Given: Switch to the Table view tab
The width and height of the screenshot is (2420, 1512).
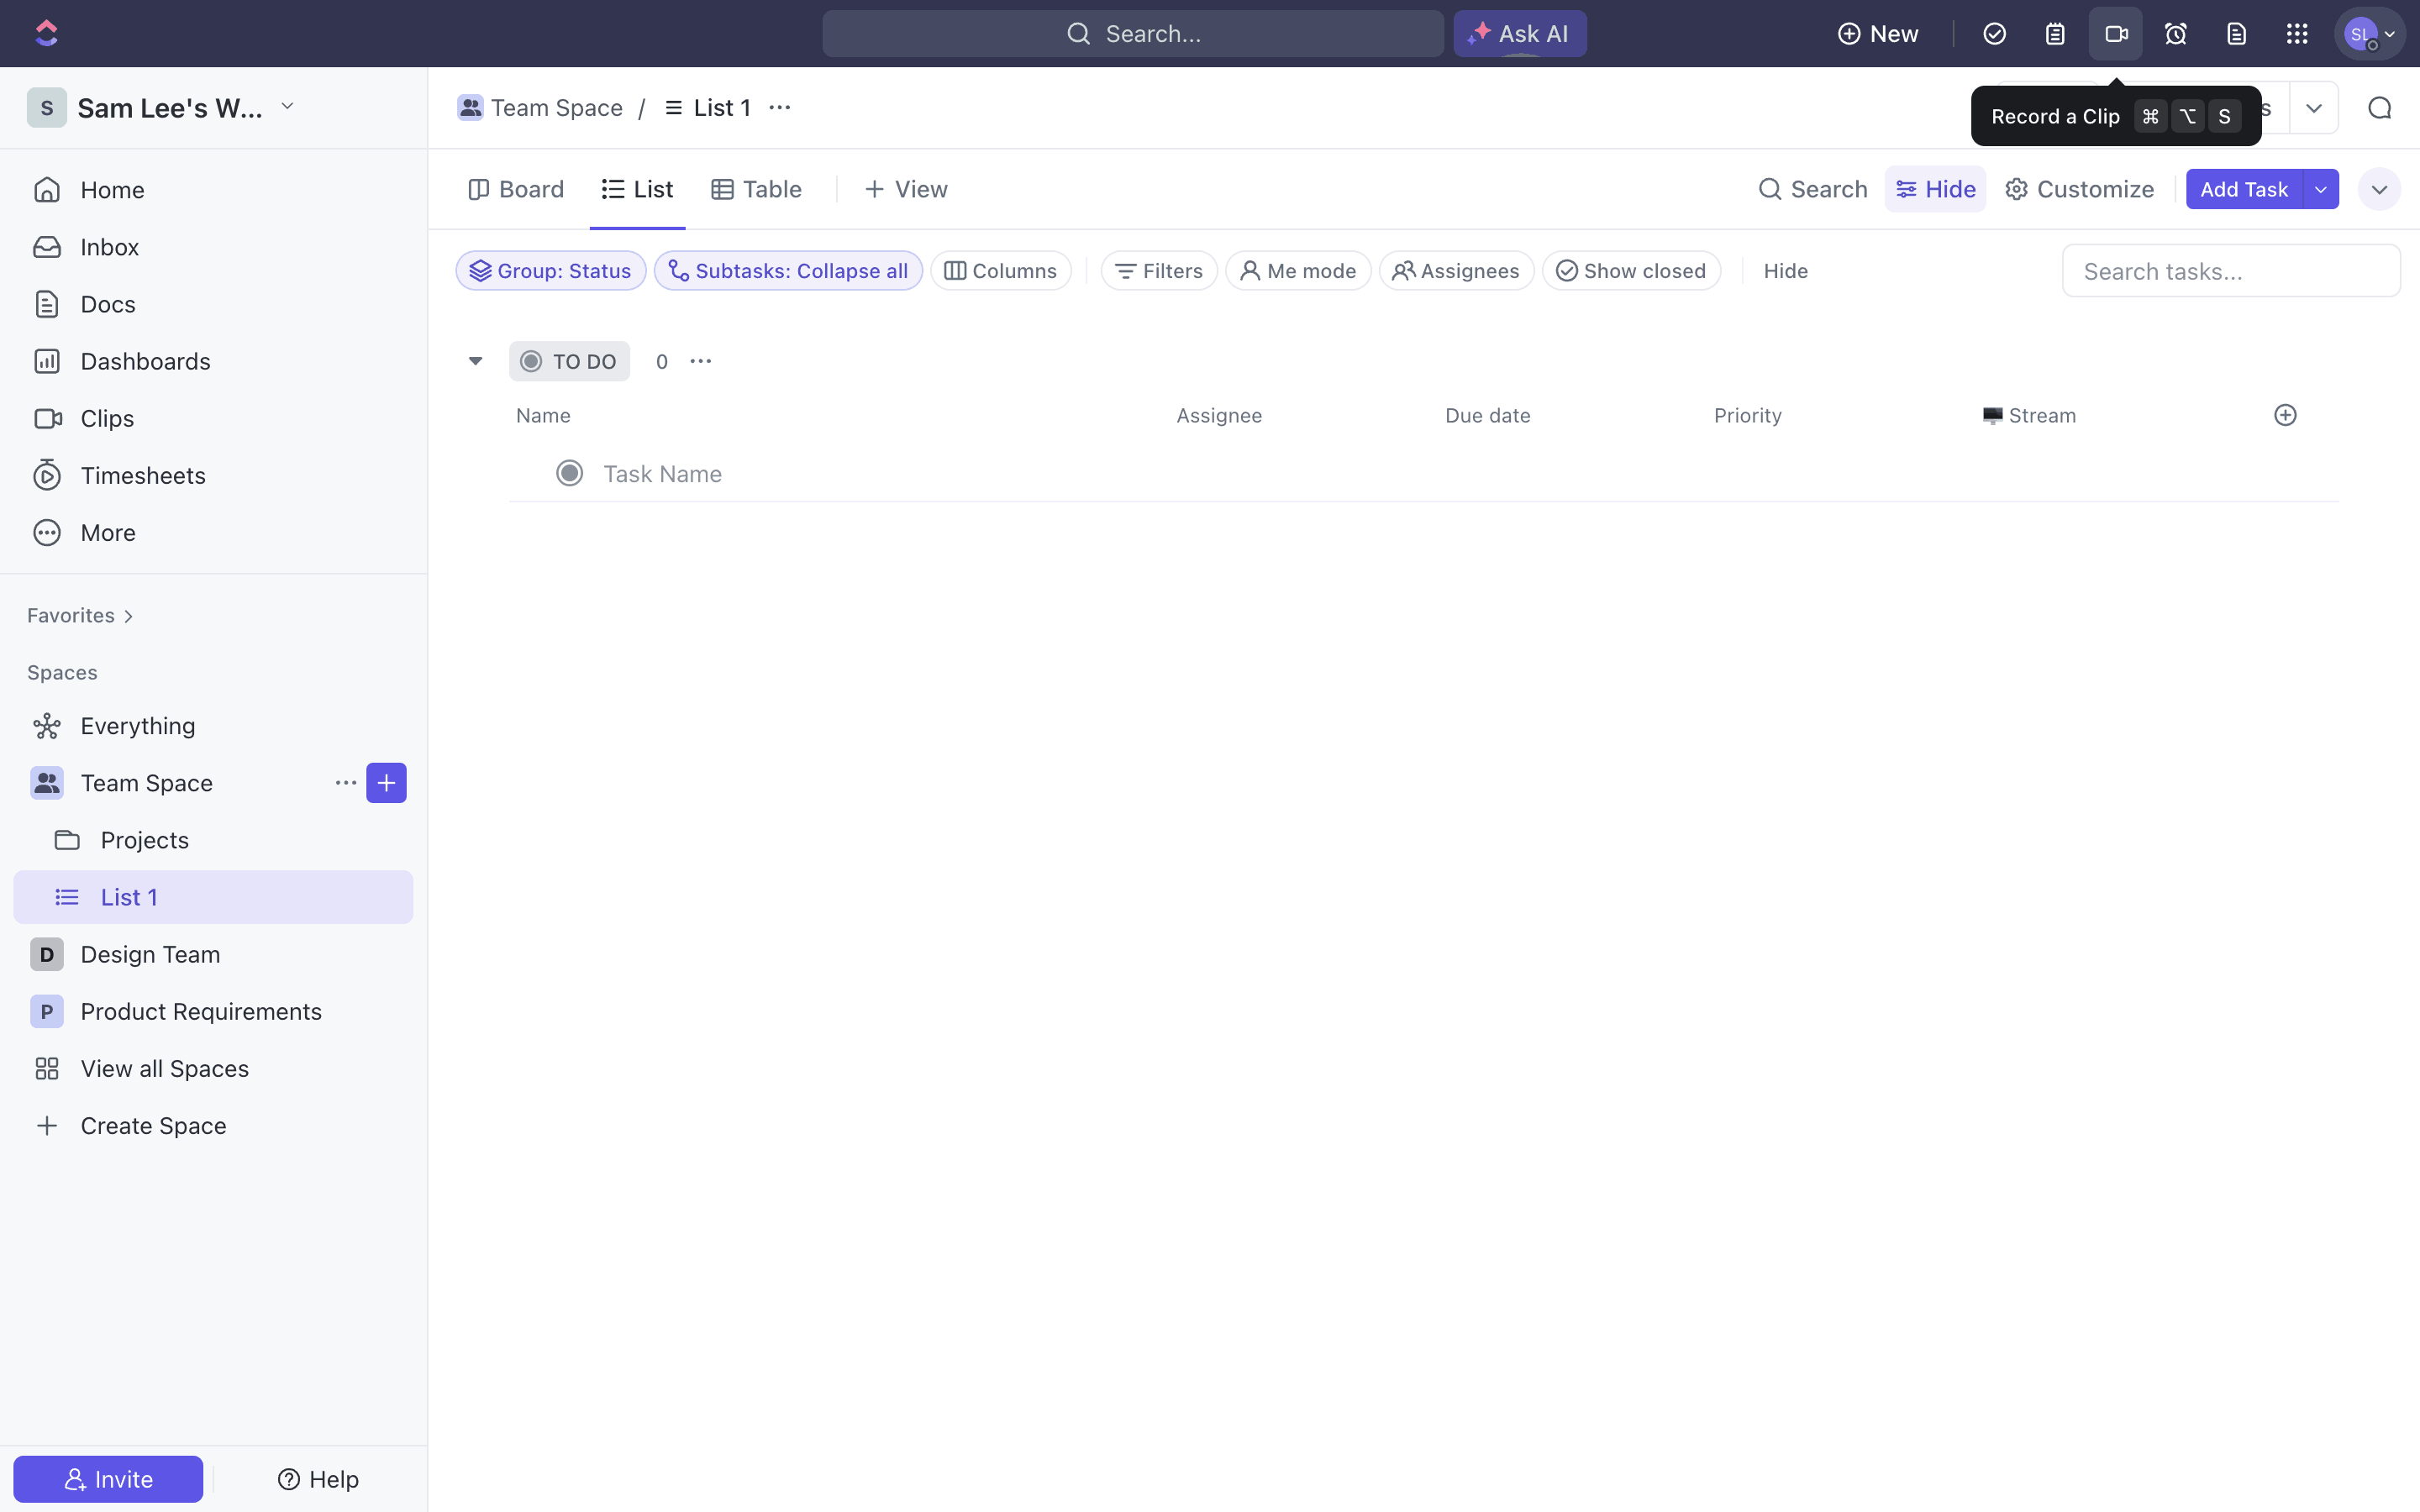Looking at the screenshot, I should tap(757, 189).
